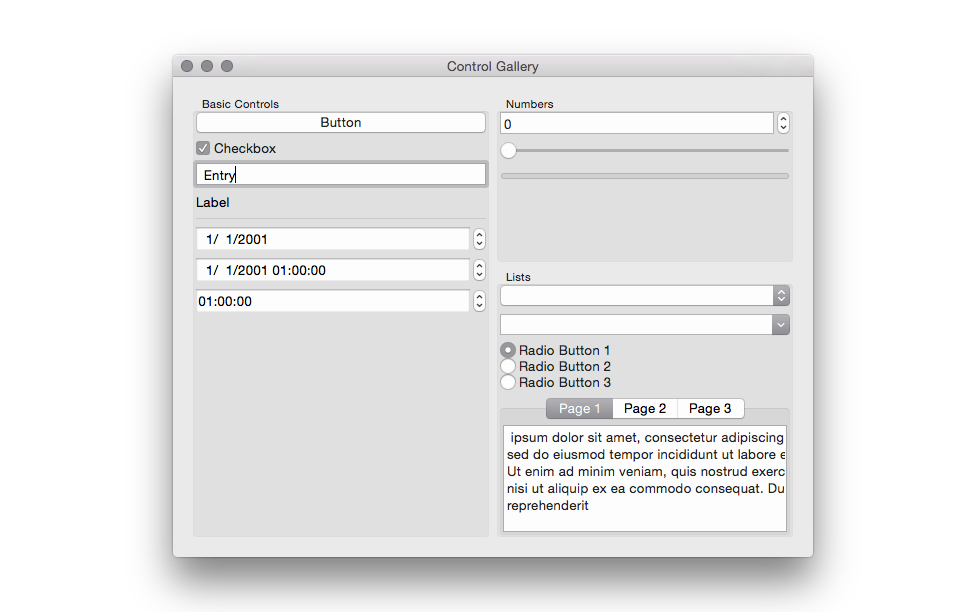Click the Numbers spinbox stepper arrows
The width and height of the screenshot is (980, 614).
pos(783,123)
